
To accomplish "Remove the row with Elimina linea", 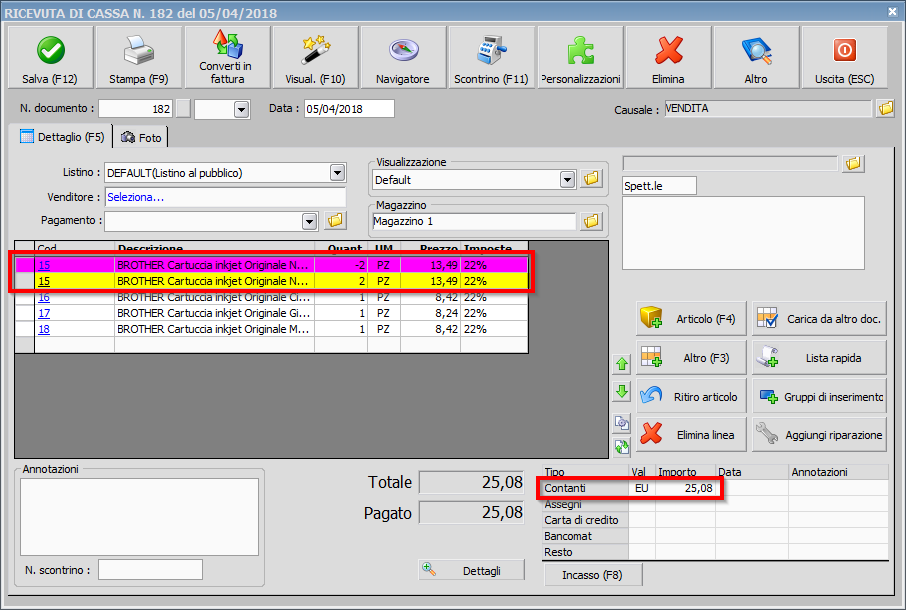I will [691, 434].
